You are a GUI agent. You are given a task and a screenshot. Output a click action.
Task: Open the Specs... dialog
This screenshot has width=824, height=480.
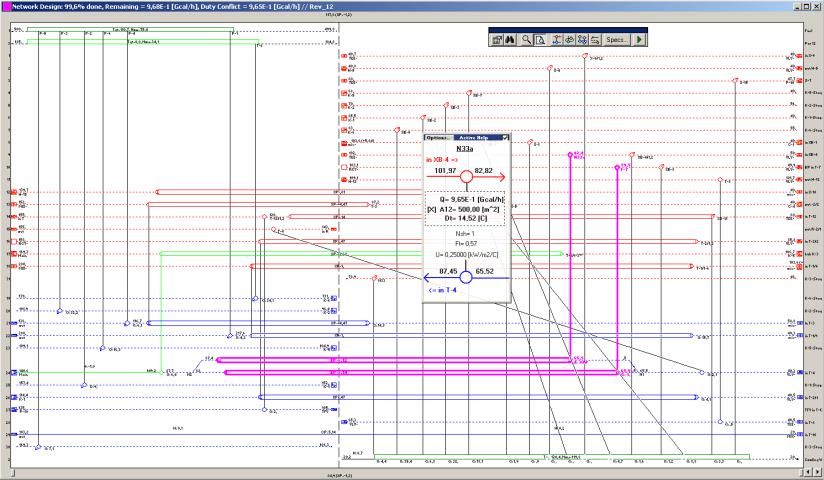pos(616,39)
